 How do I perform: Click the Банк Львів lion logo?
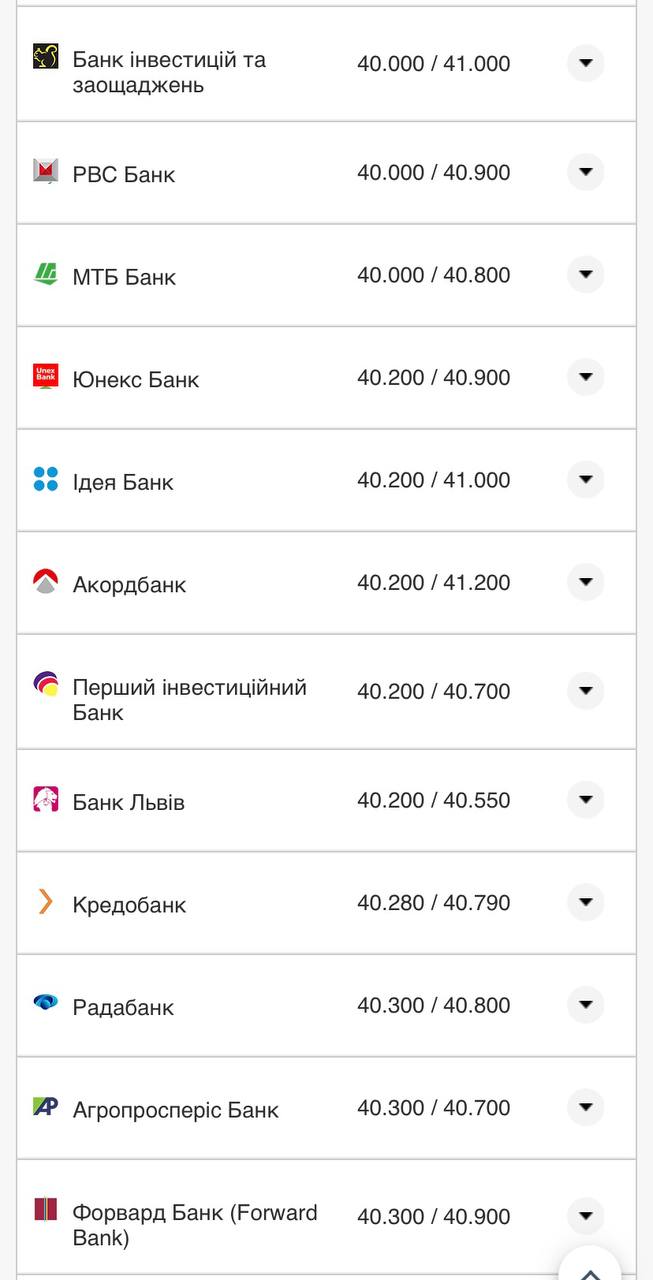point(46,799)
